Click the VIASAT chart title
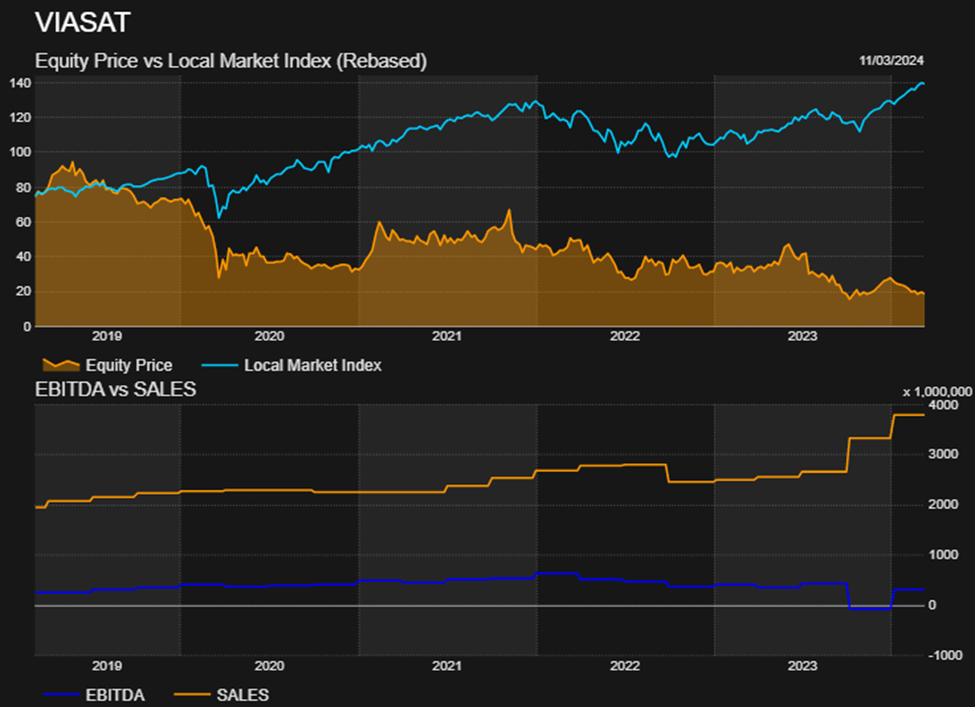 [x=83, y=23]
